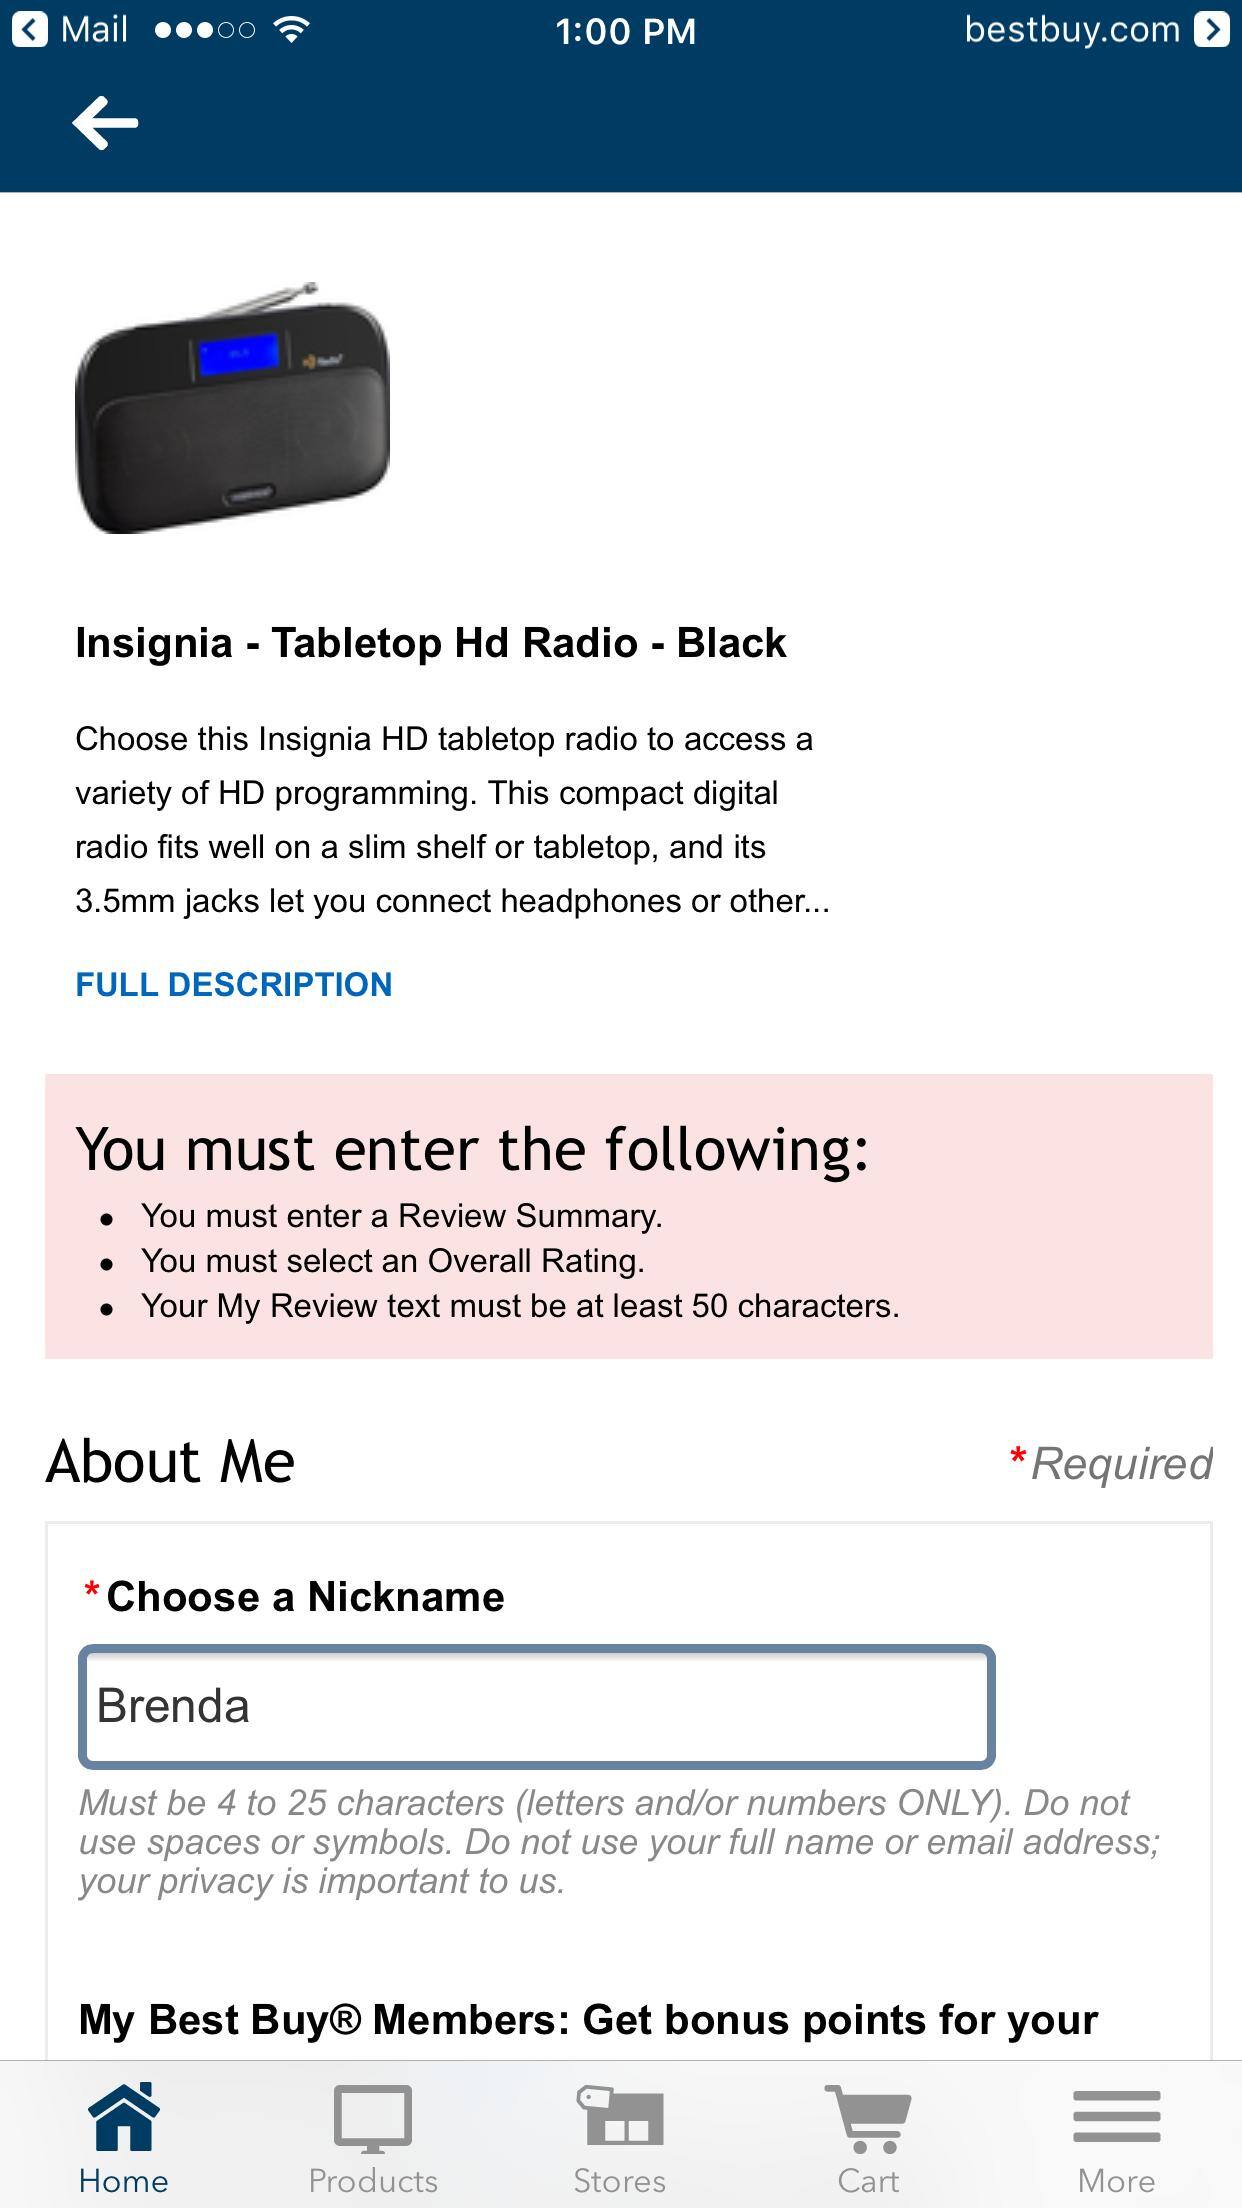Open the Insignia Tabletop Hd Radio title
Screen dimensions: 1242x2208
tap(432, 644)
